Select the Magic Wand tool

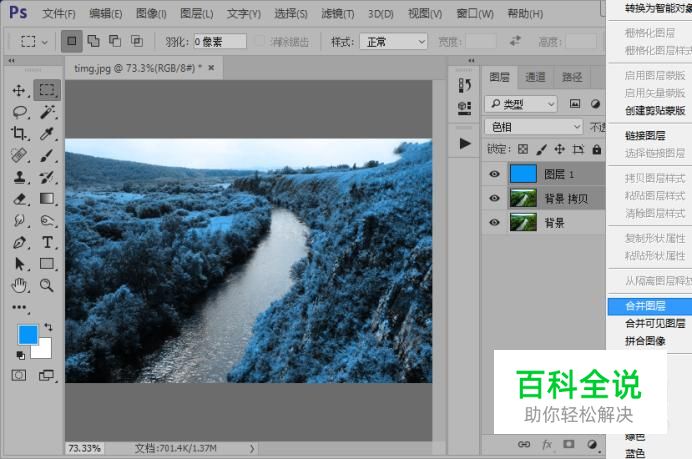point(47,112)
